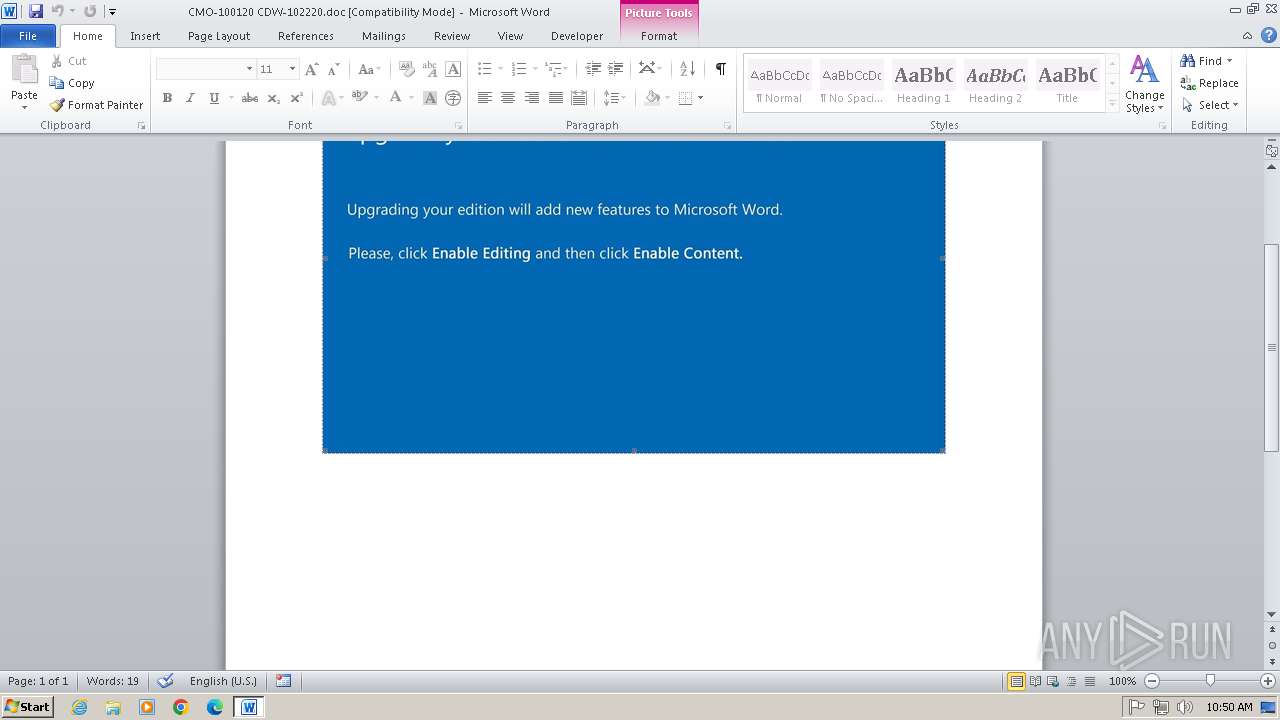Viewport: 1280px width, 720px height.
Task: Select Print Layout view button
Action: (1016, 681)
